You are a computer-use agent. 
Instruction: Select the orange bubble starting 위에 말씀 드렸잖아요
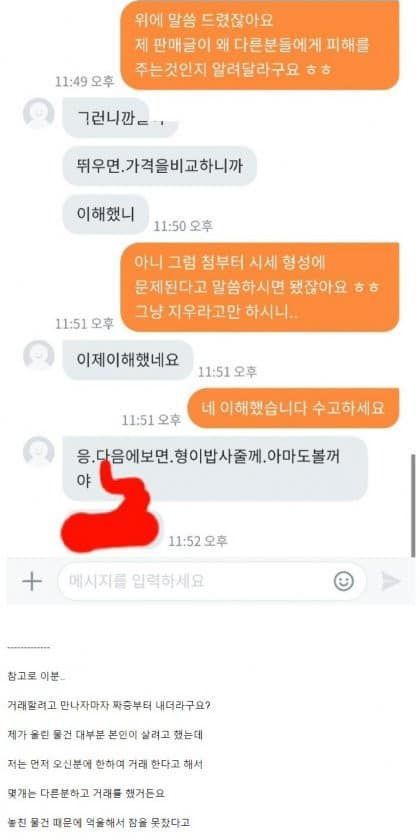[x=260, y=45]
